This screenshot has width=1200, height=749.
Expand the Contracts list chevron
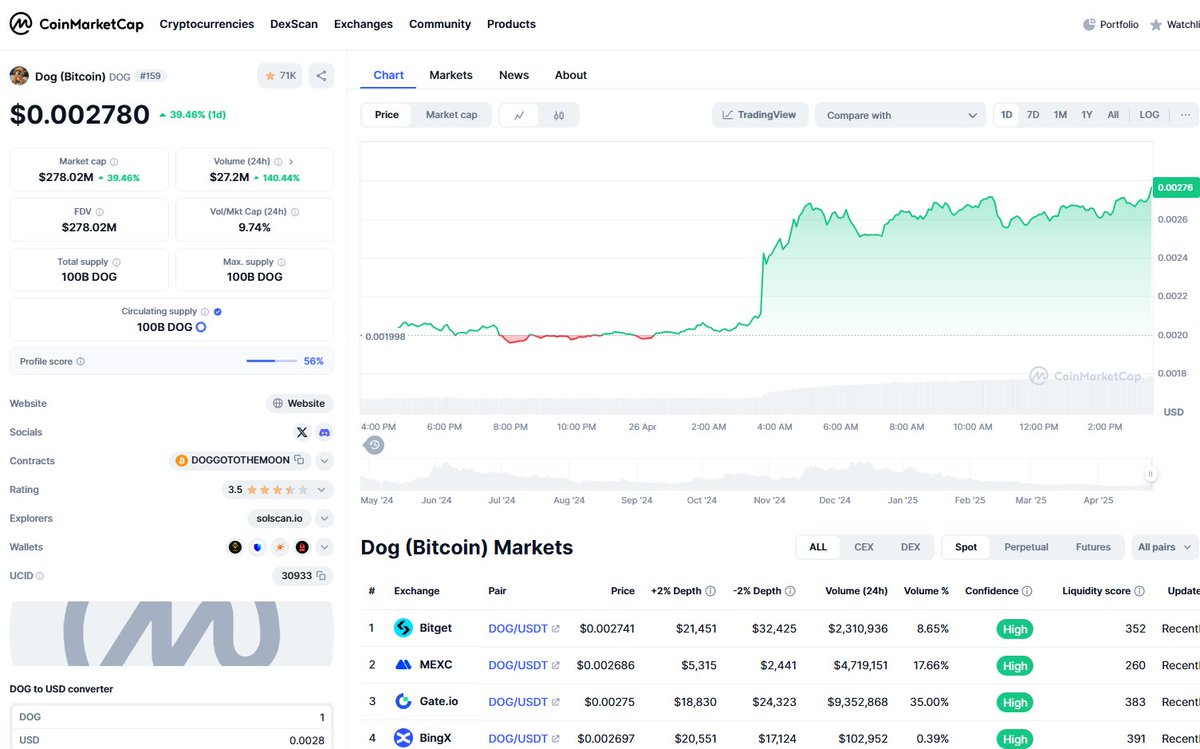click(324, 461)
